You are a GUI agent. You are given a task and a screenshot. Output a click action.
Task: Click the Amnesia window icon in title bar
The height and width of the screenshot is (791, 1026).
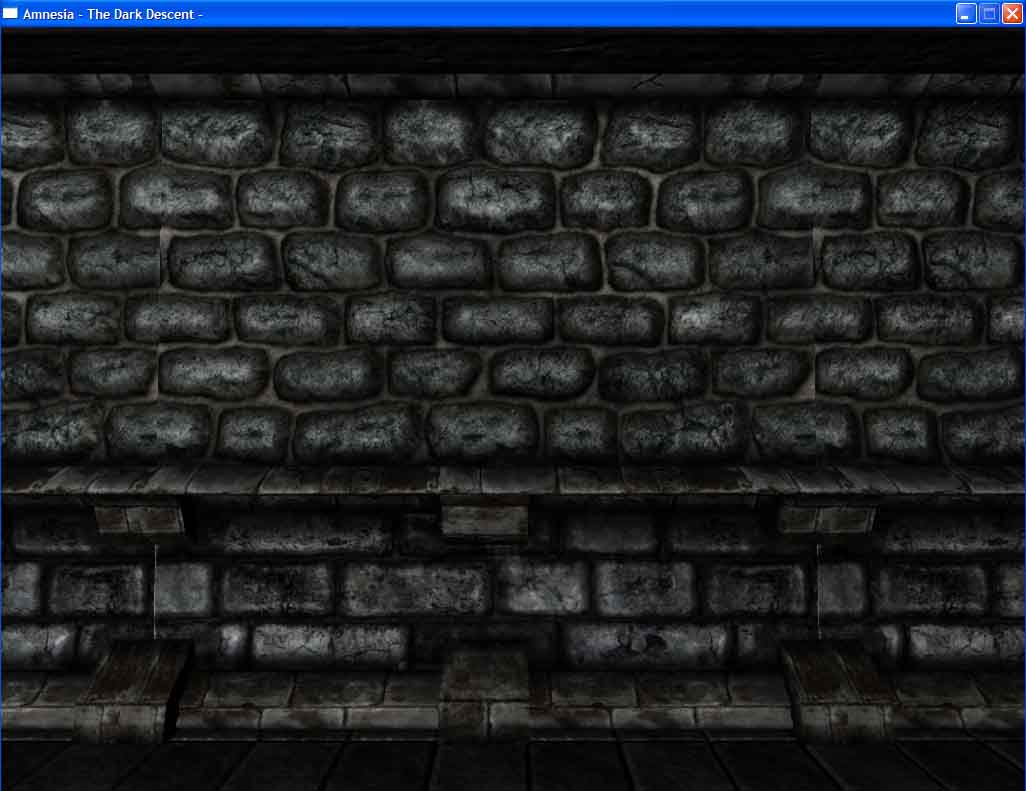coord(11,14)
